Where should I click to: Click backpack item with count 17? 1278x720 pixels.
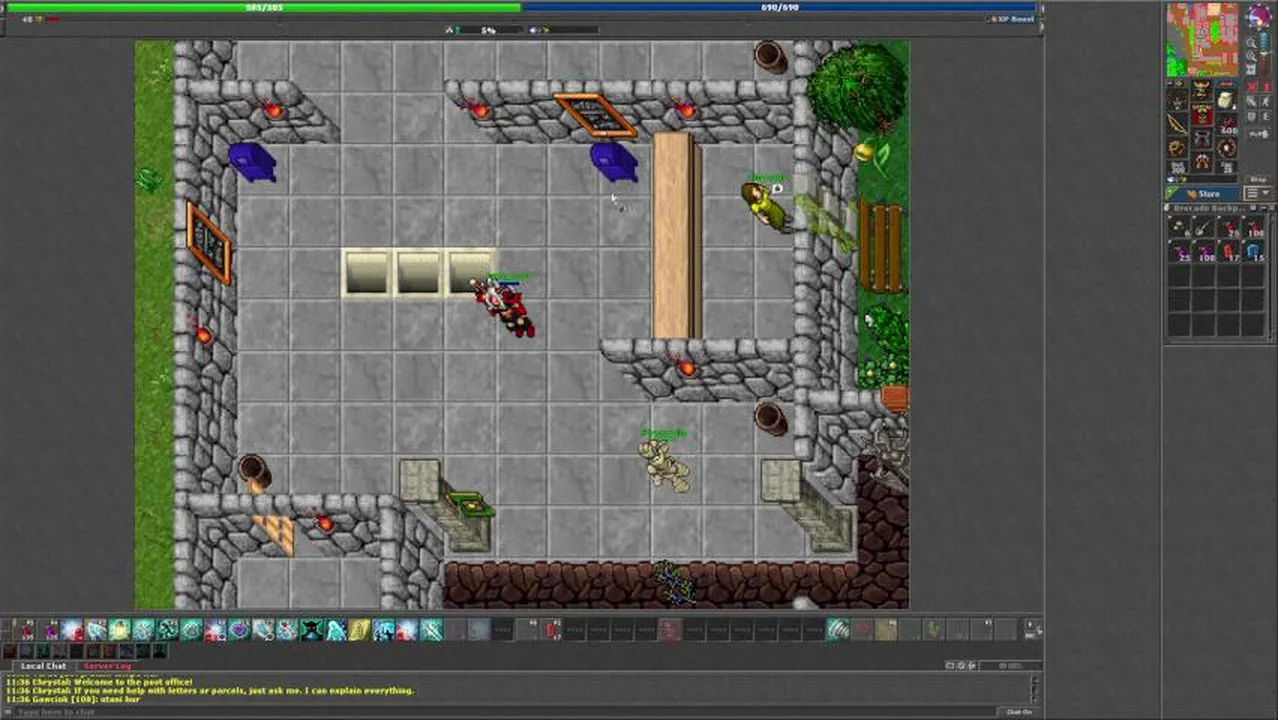(x=1228, y=252)
